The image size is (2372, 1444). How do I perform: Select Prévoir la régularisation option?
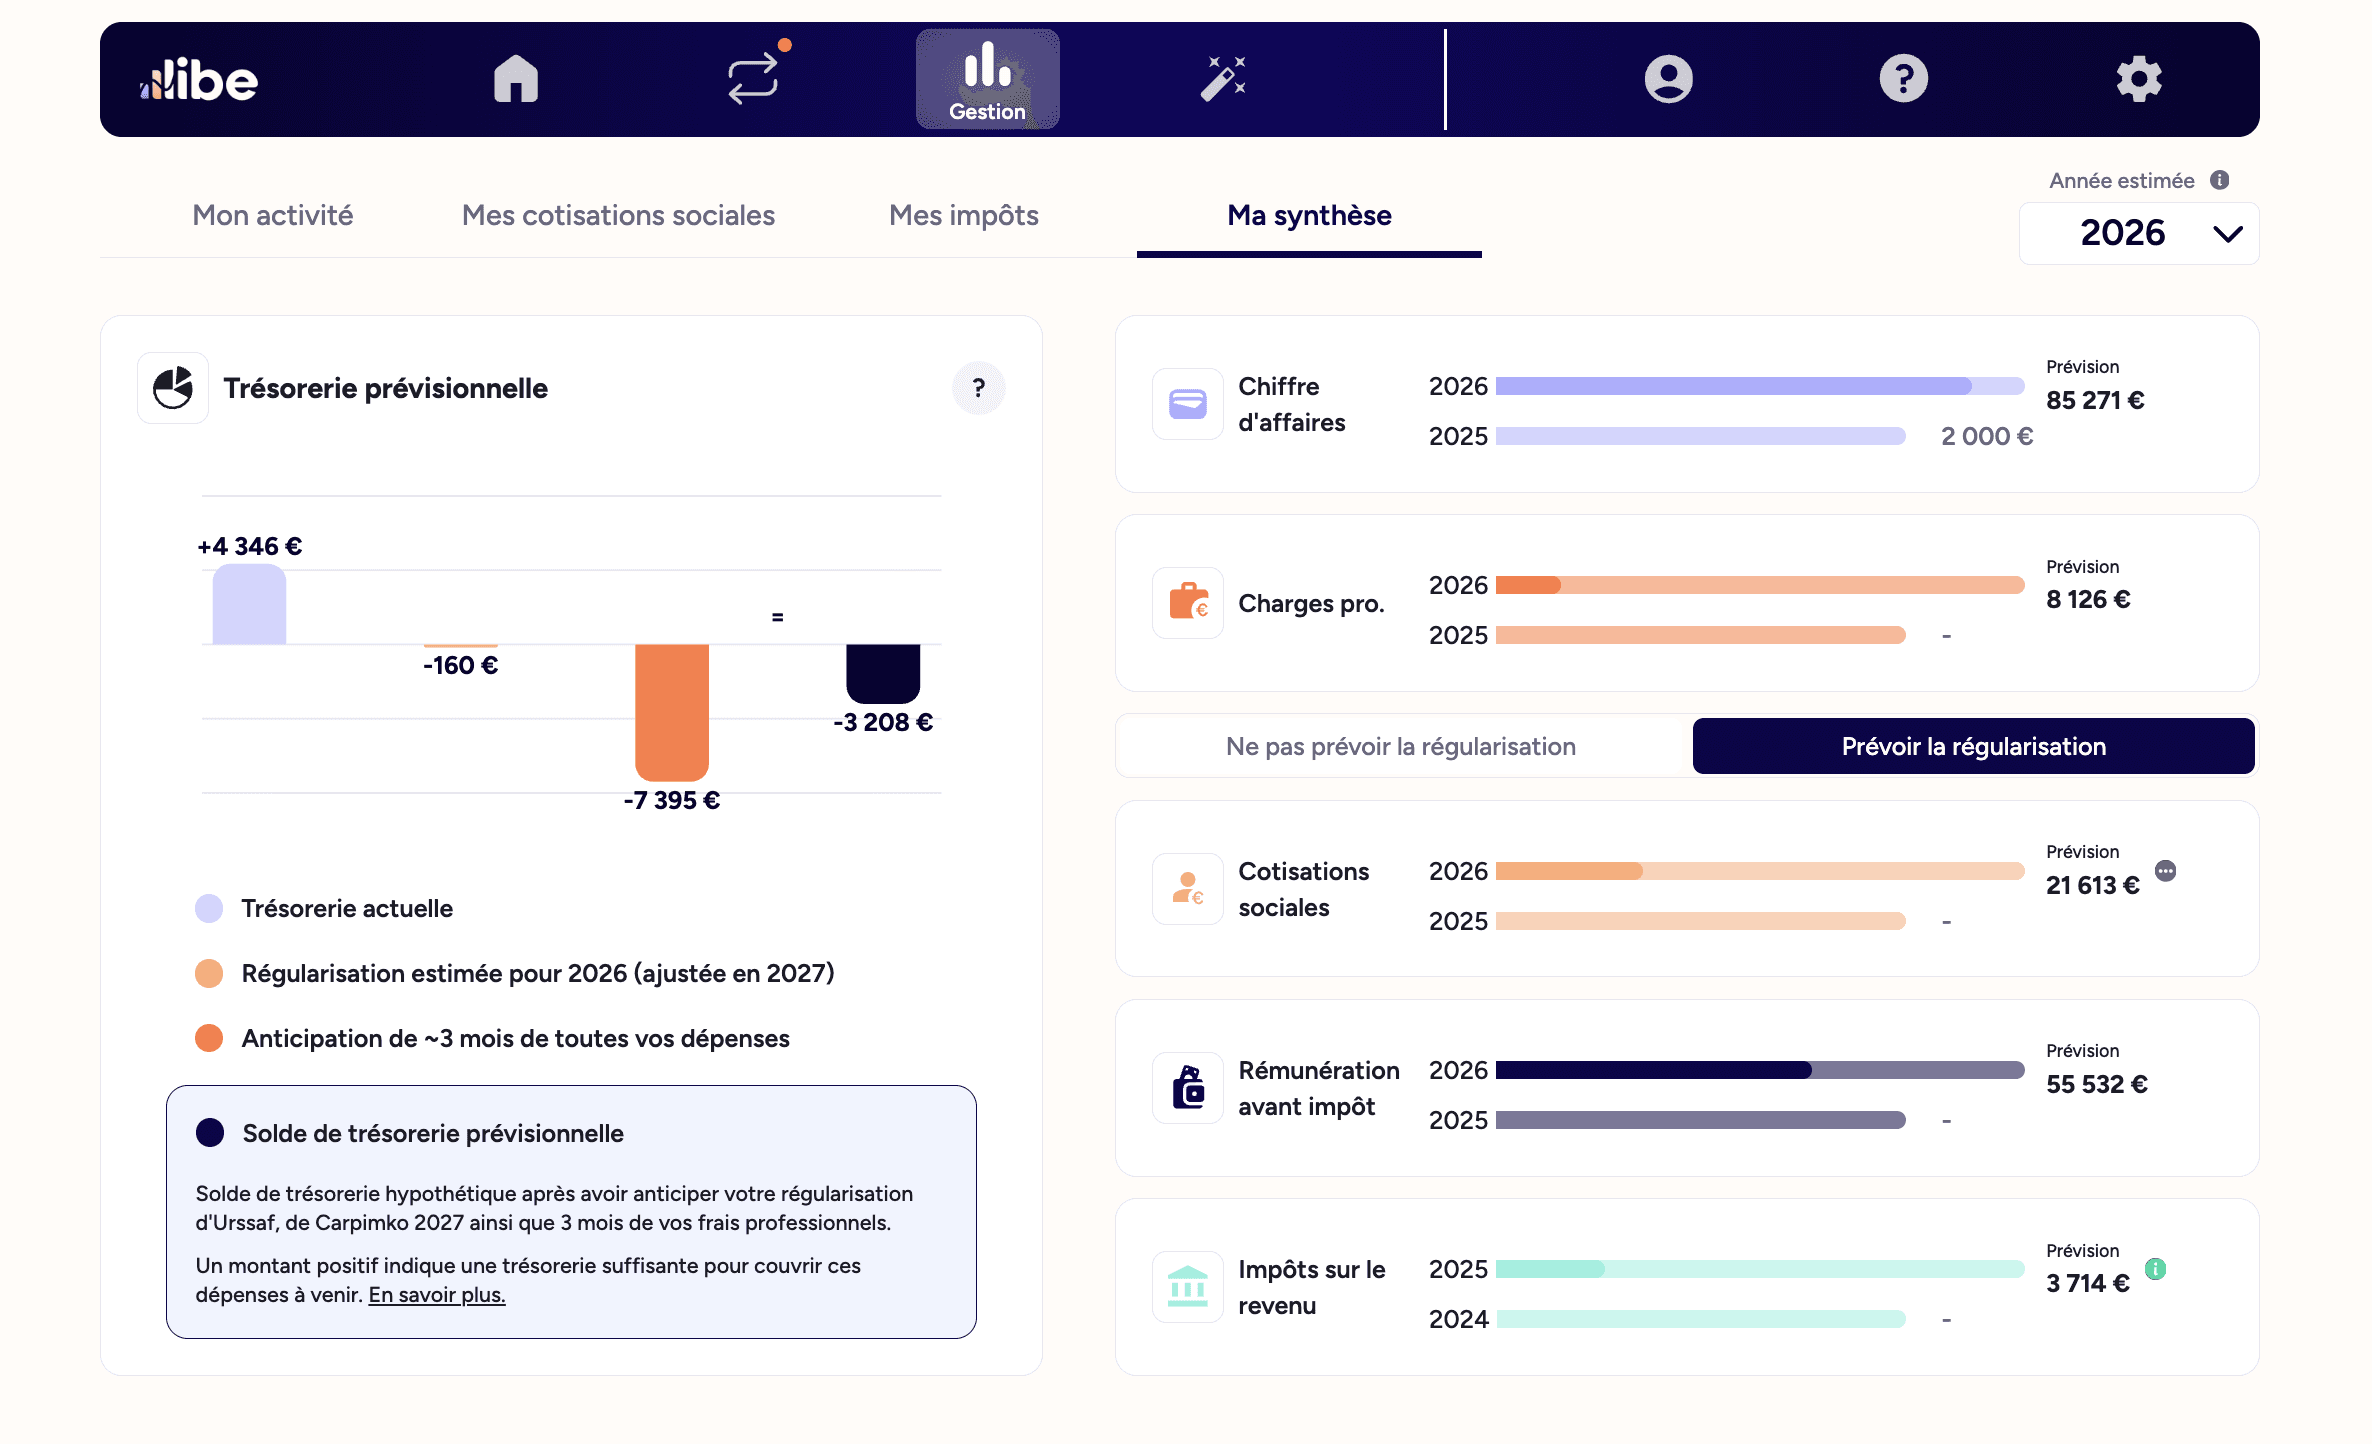(1973, 746)
